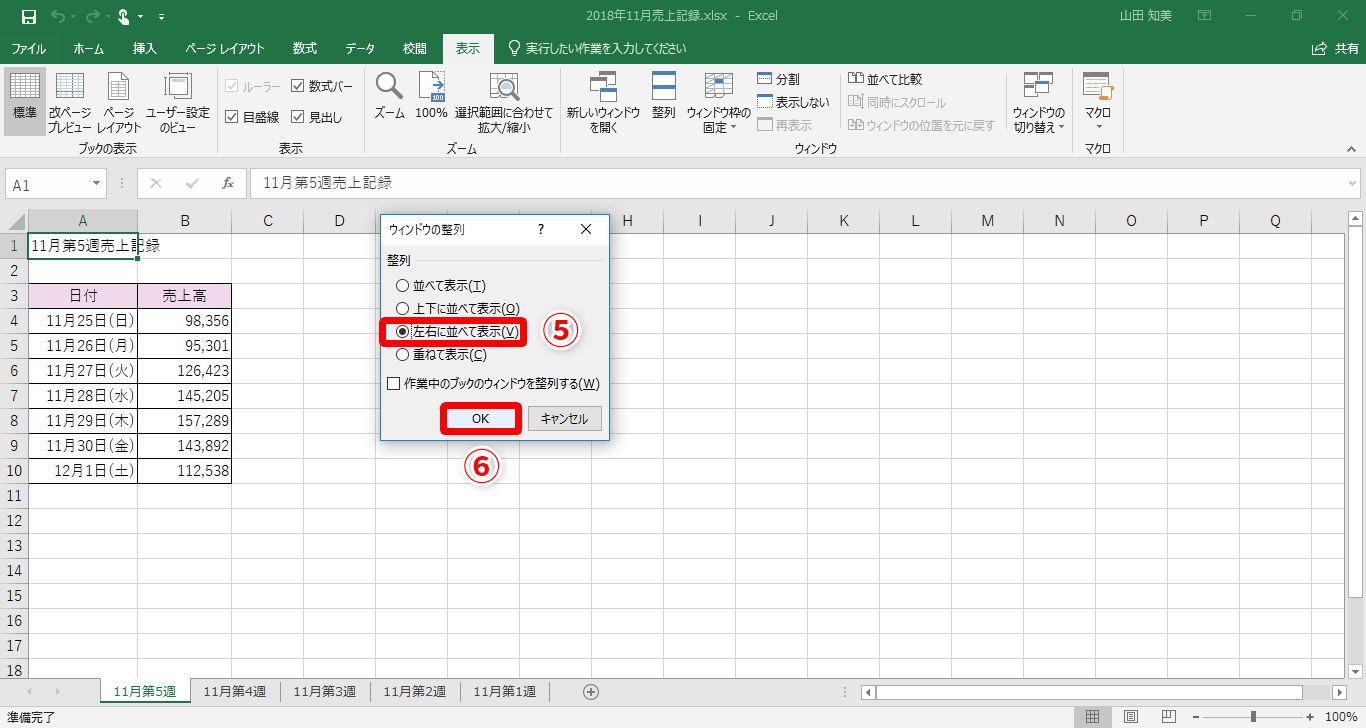Select column header C
The image size is (1366, 728).
268,221
